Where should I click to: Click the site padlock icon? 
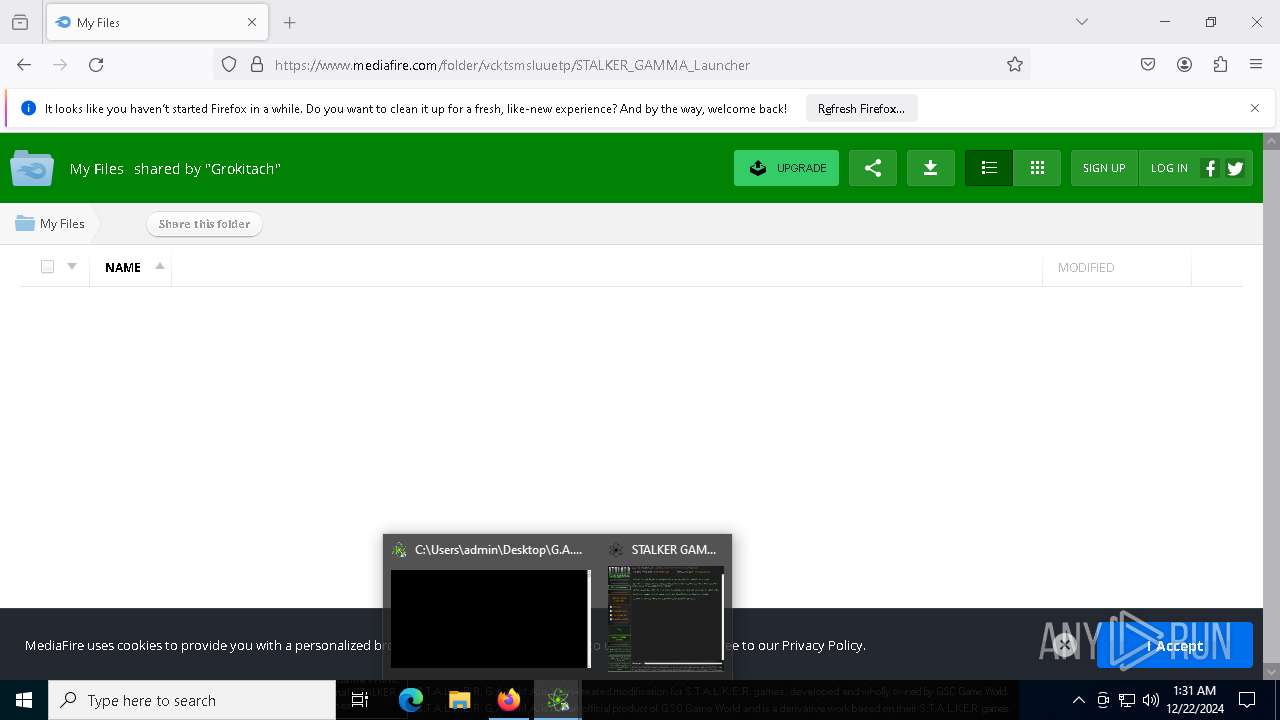tap(257, 65)
